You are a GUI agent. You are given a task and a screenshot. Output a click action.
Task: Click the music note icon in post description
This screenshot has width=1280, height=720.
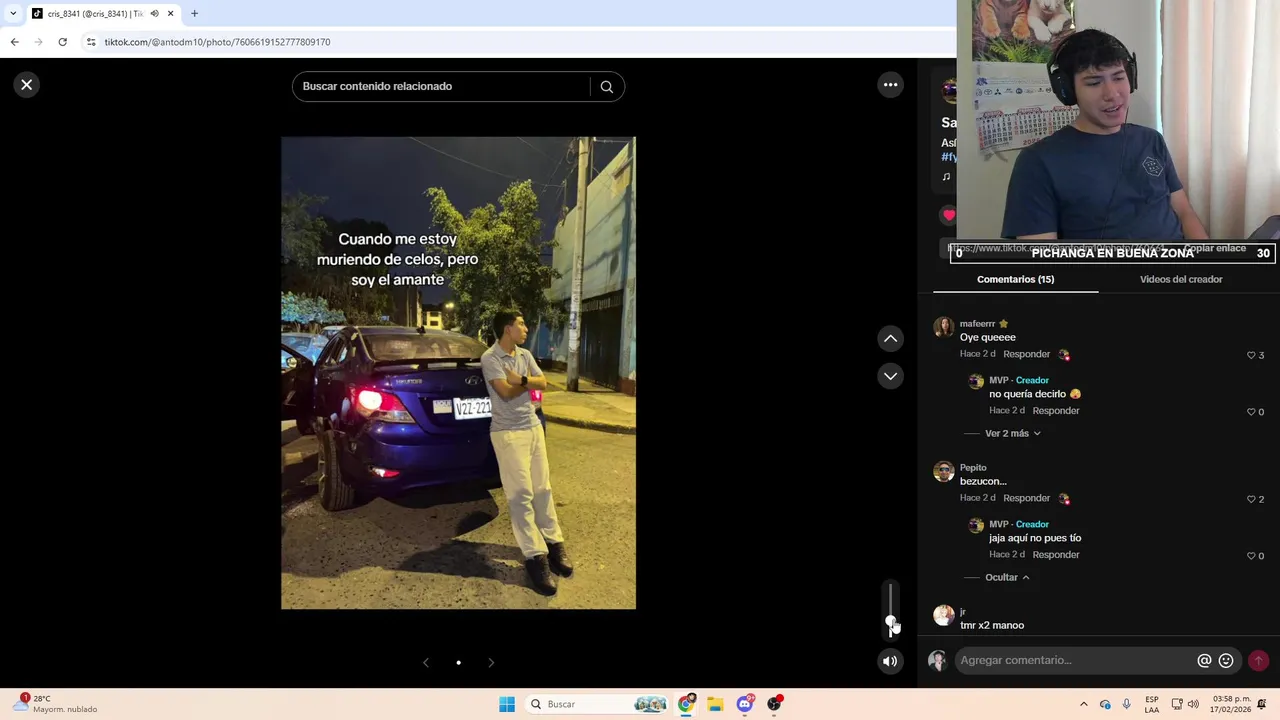coord(946,177)
